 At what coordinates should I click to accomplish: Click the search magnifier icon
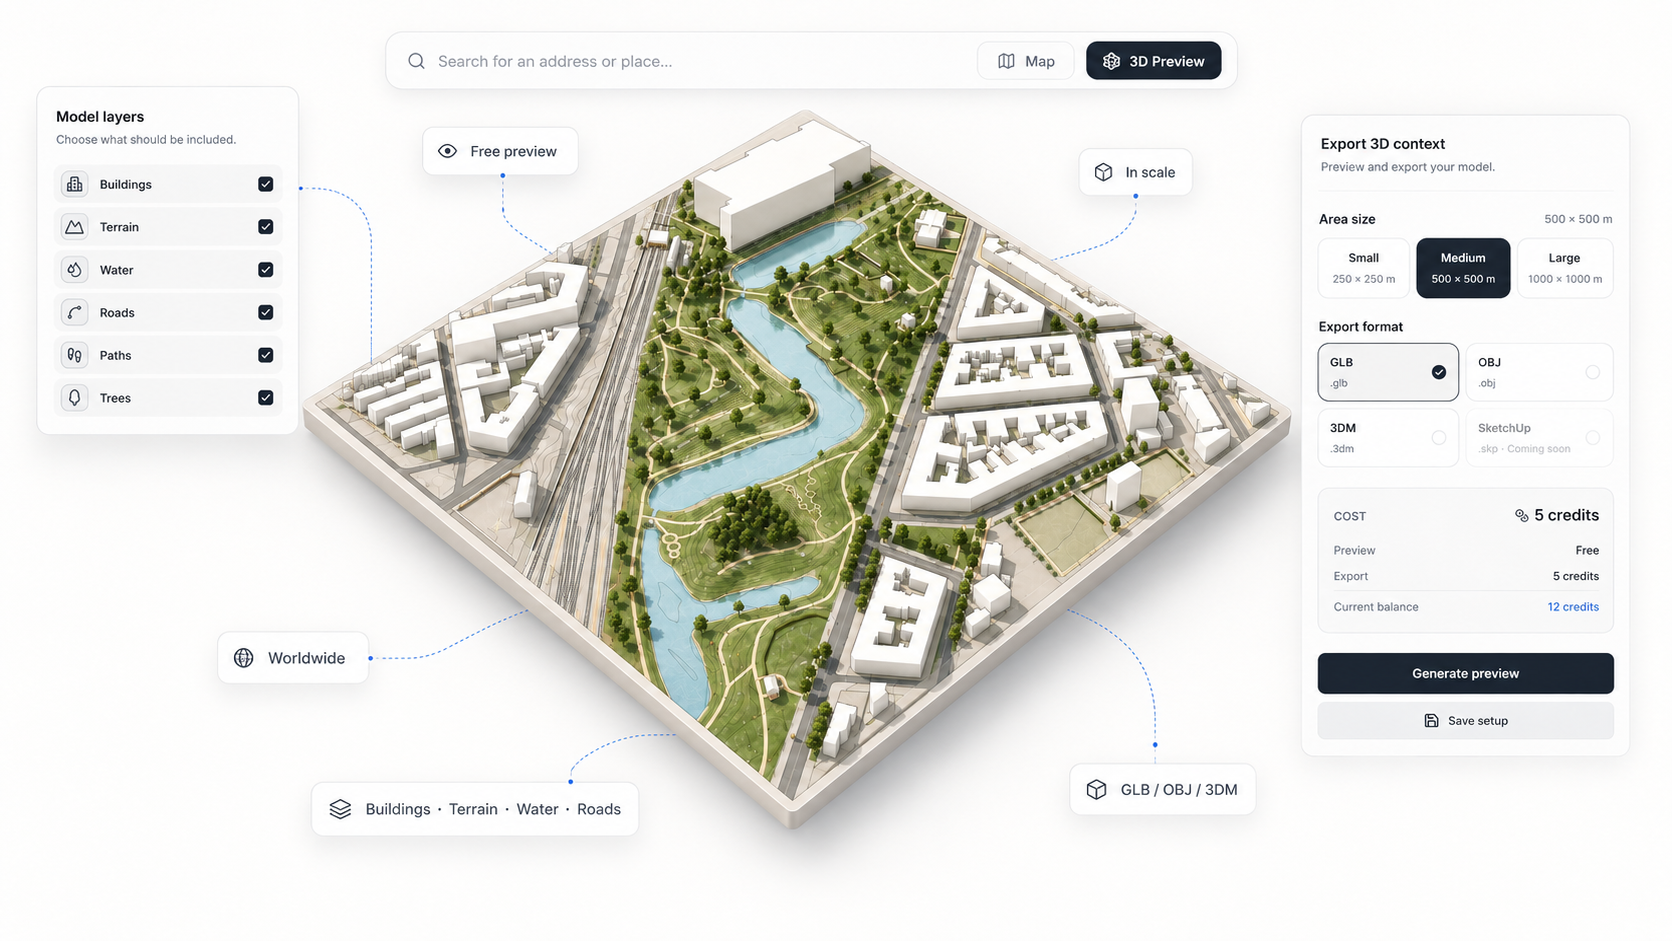coord(416,61)
